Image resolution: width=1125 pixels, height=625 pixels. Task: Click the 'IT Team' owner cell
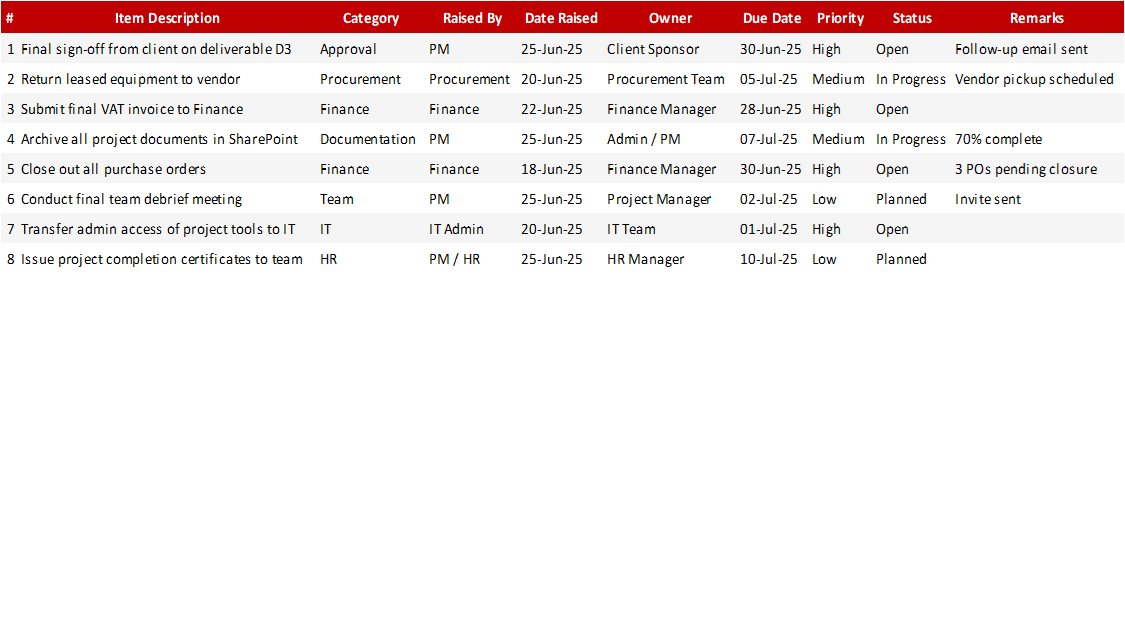click(631, 230)
